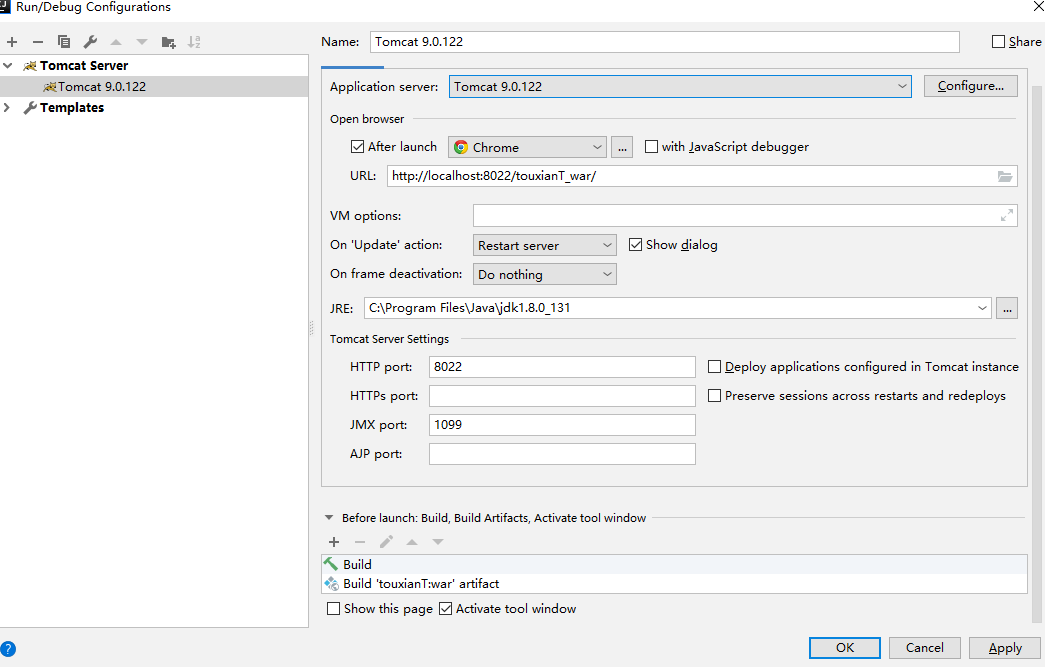
Task: Expand the VM options field
Action: 1006,215
